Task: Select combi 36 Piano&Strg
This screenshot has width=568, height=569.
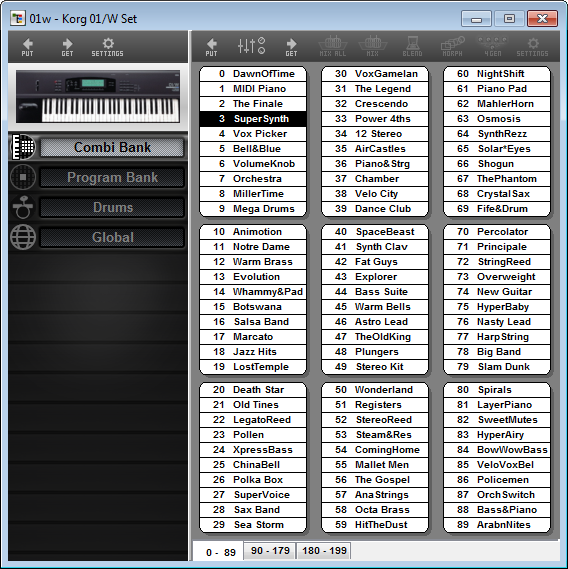Action: [375, 164]
